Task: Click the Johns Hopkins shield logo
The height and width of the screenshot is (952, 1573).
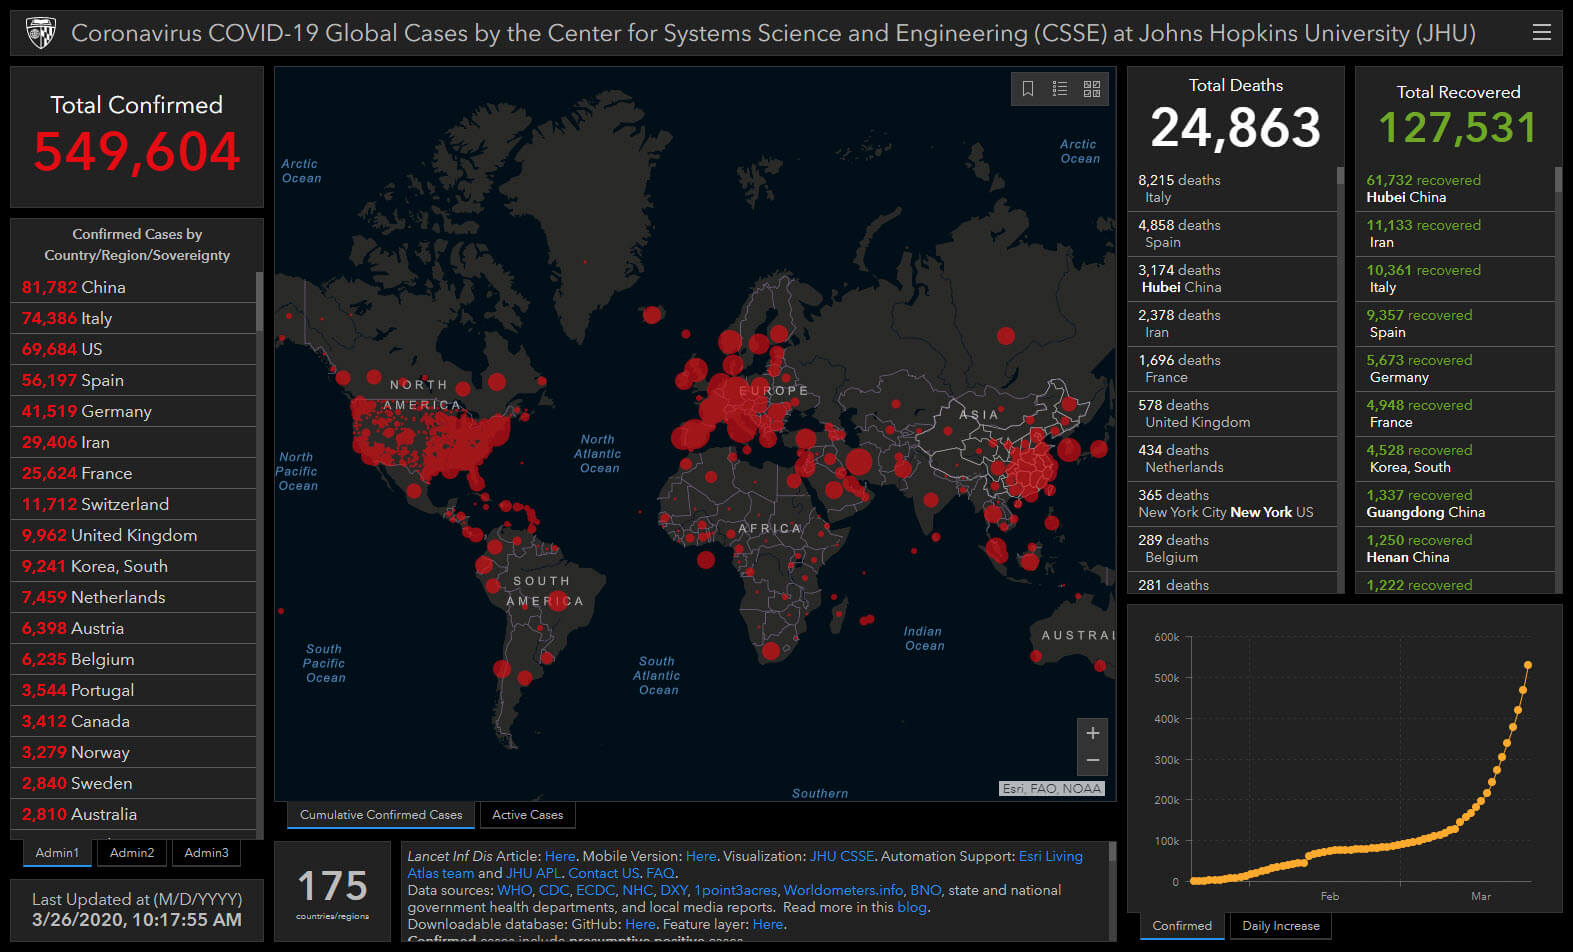Action: 41,33
